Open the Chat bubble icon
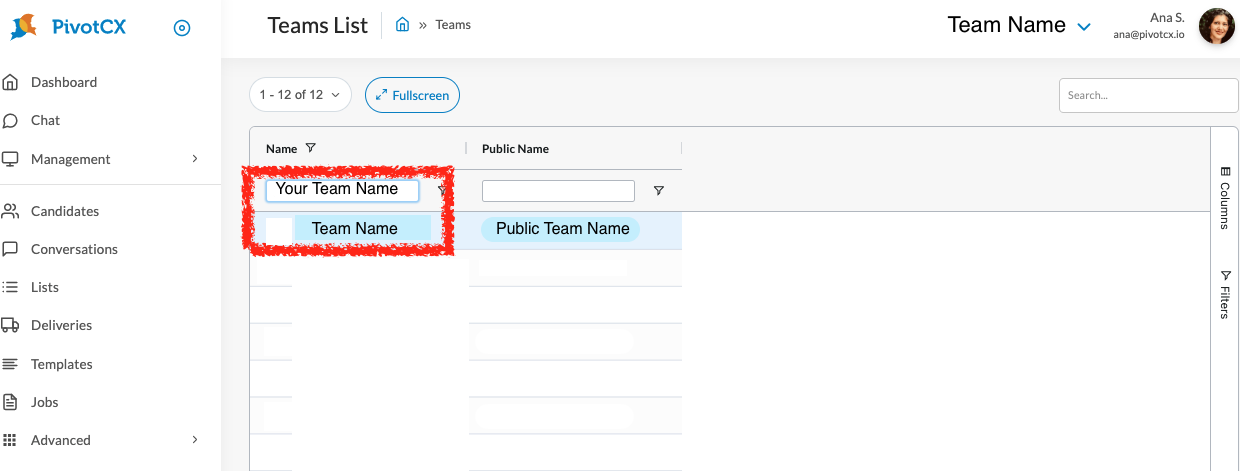This screenshot has width=1240, height=471. (x=11, y=120)
